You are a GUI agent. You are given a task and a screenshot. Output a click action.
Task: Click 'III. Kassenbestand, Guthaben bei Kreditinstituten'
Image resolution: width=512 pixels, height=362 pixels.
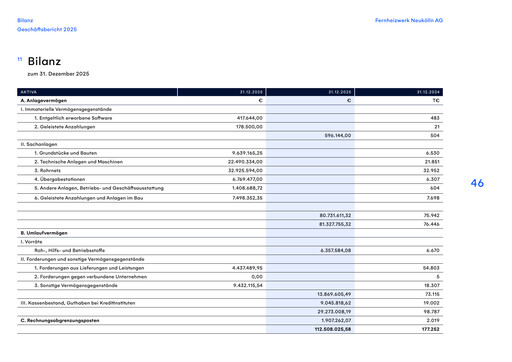pos(78,303)
